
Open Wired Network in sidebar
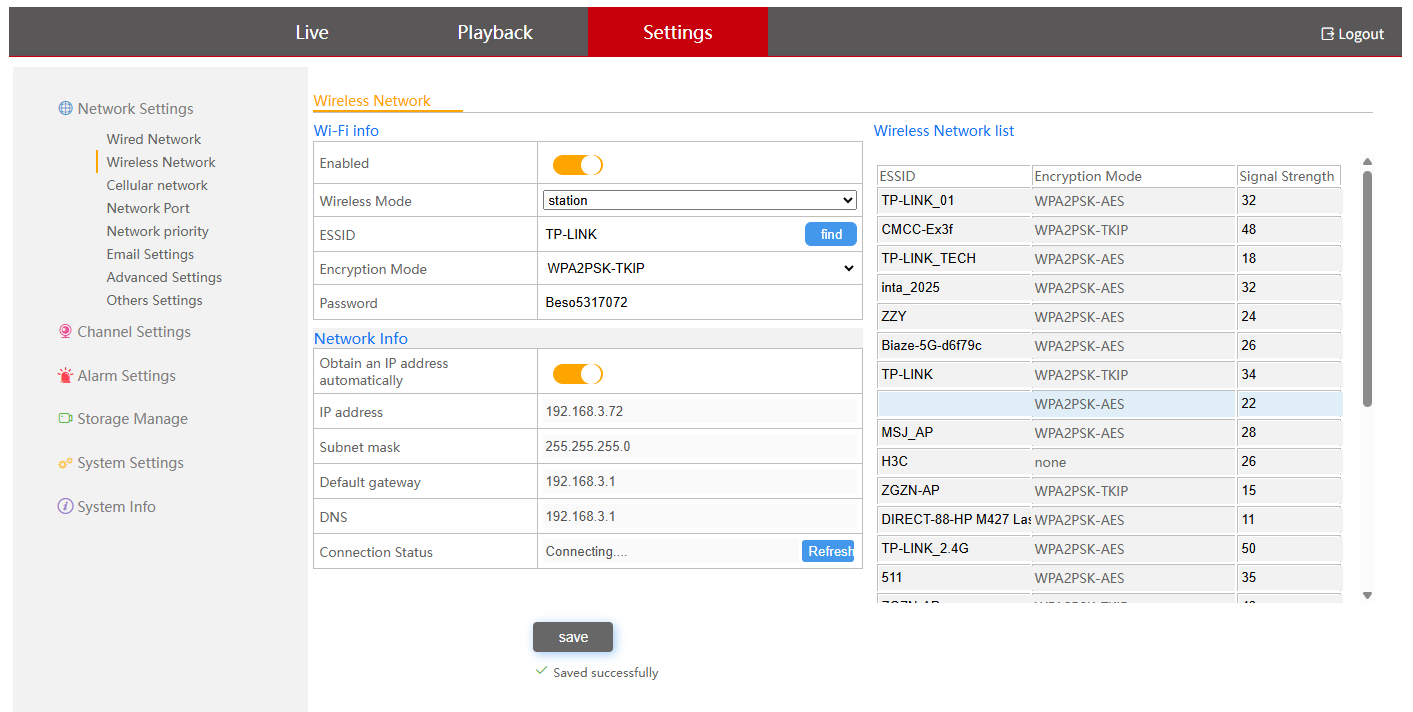pos(154,139)
